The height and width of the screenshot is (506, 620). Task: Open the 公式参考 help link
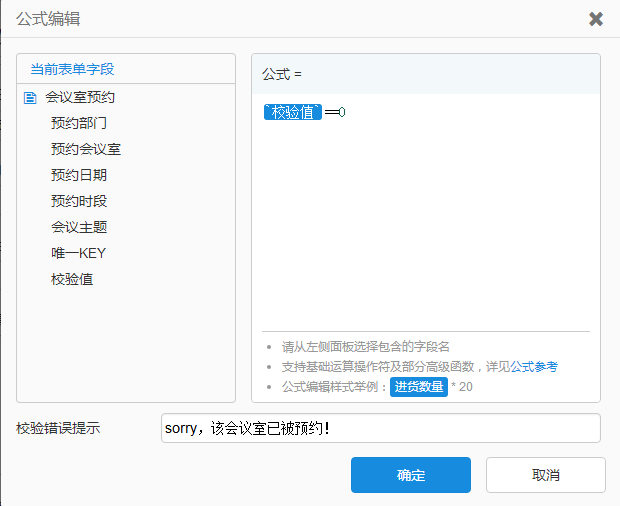tap(534, 367)
